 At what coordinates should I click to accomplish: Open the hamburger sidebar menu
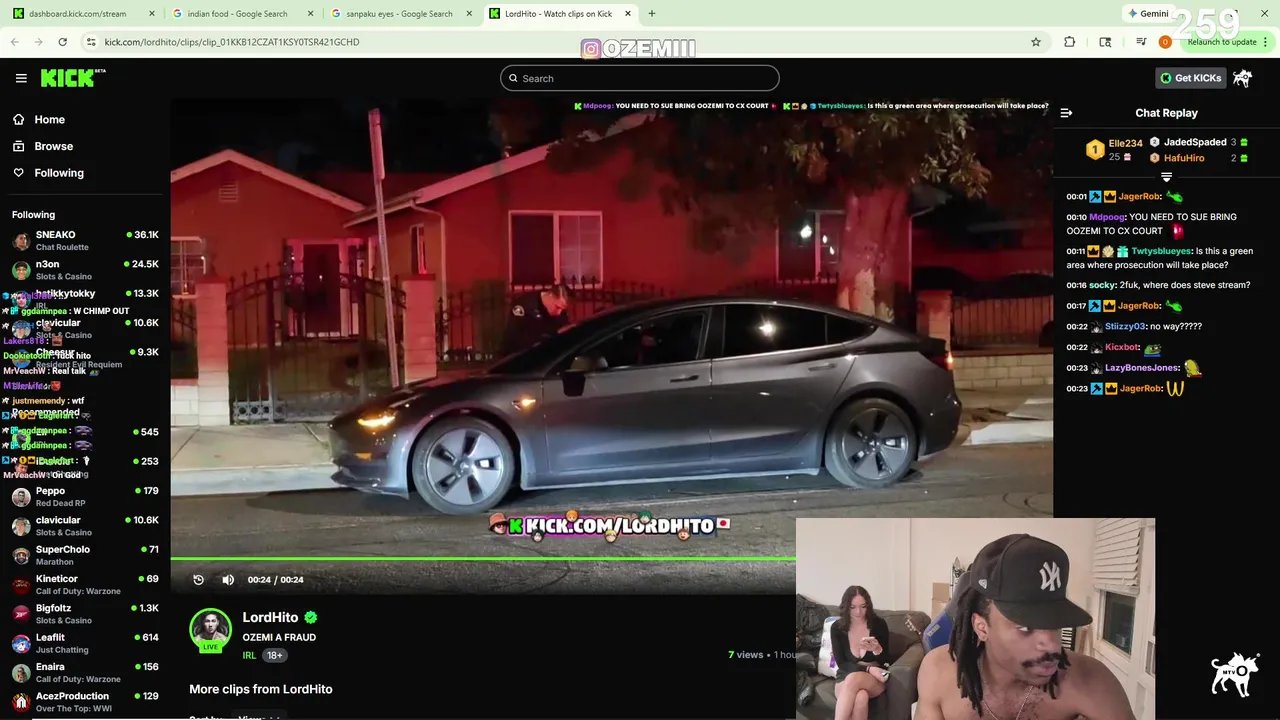click(x=21, y=78)
